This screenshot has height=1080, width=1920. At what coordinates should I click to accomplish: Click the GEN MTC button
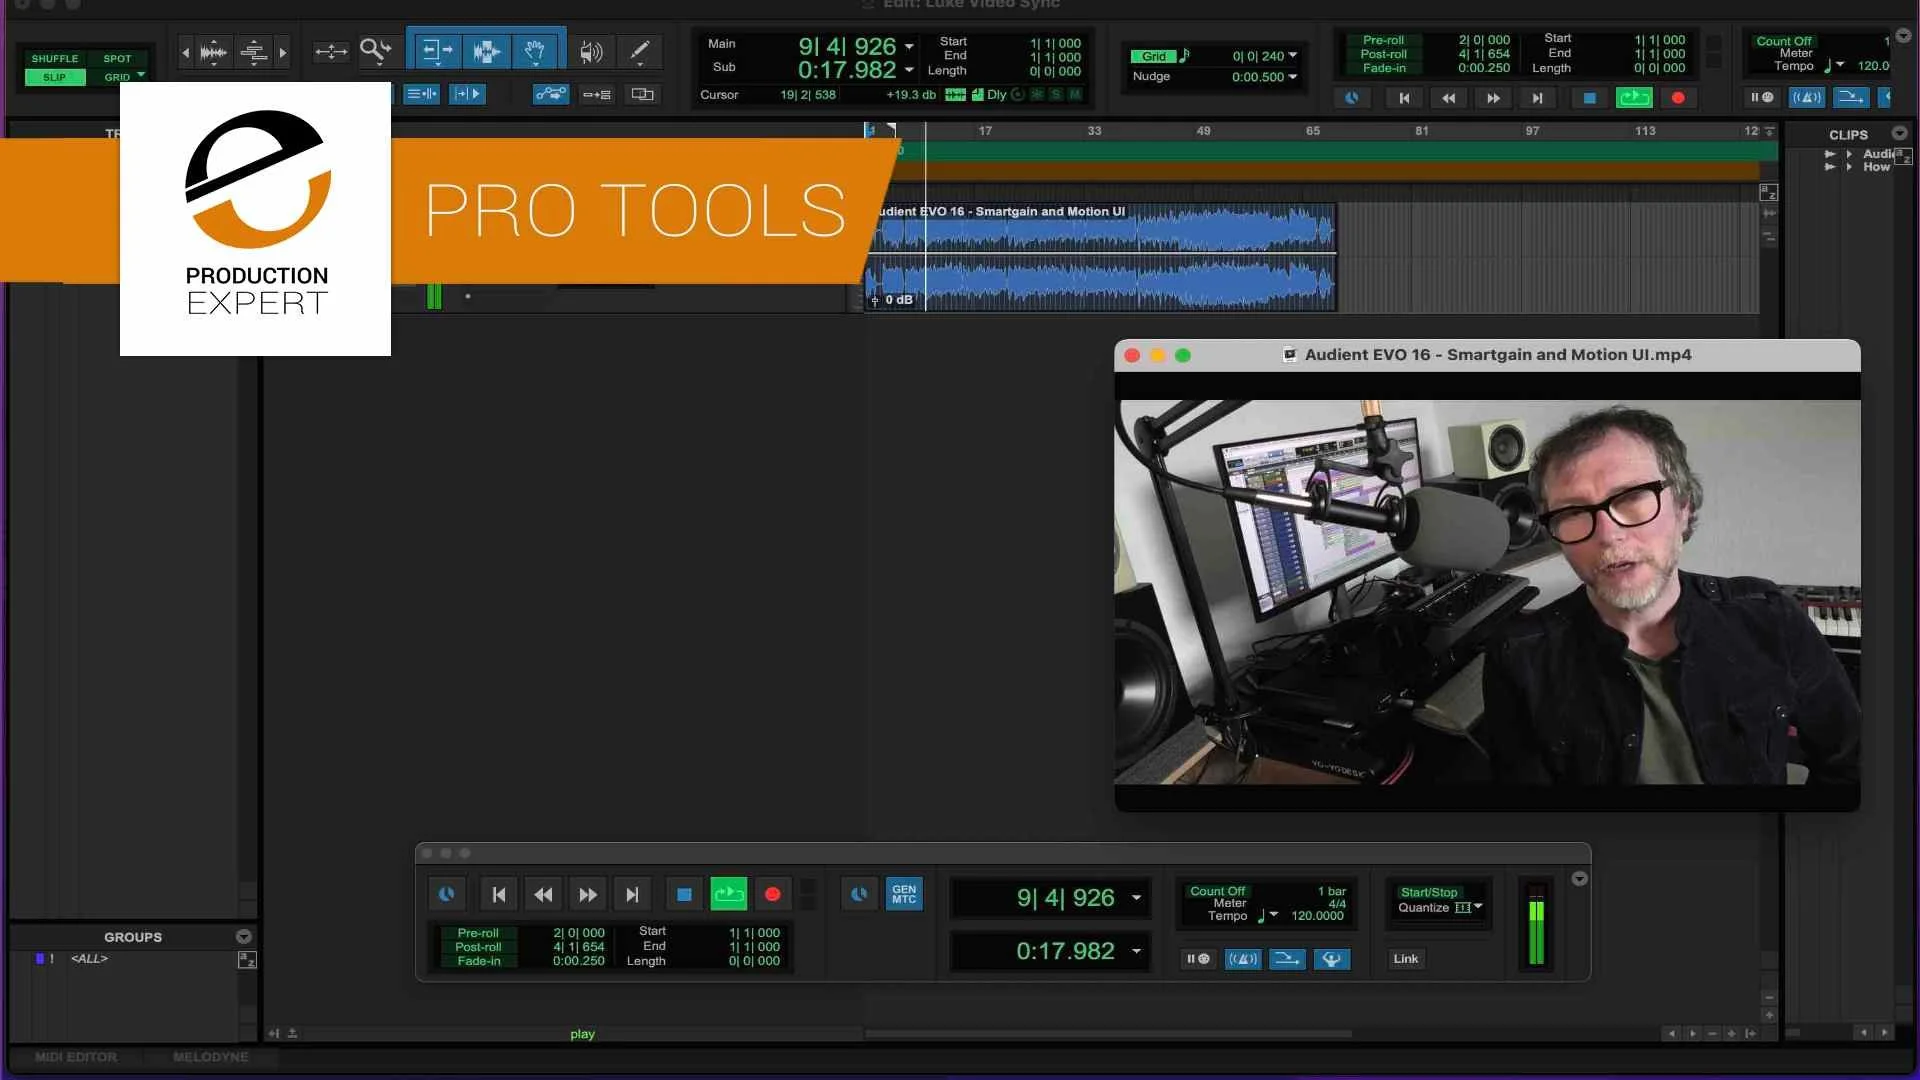(903, 894)
